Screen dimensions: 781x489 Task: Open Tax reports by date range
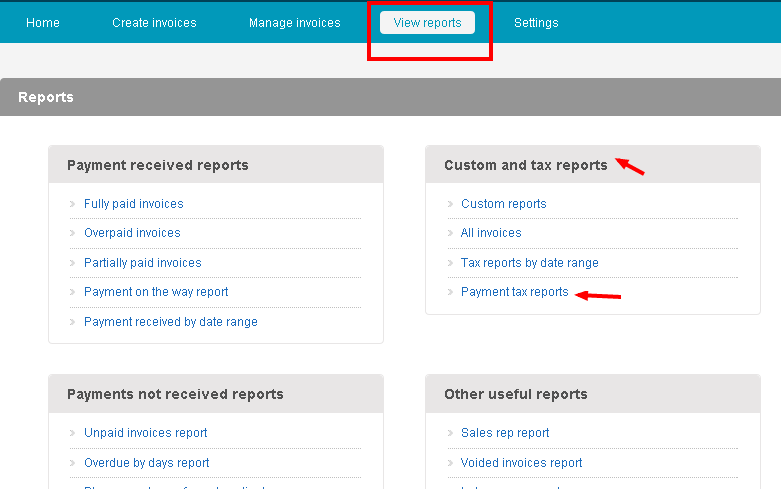[529, 262]
